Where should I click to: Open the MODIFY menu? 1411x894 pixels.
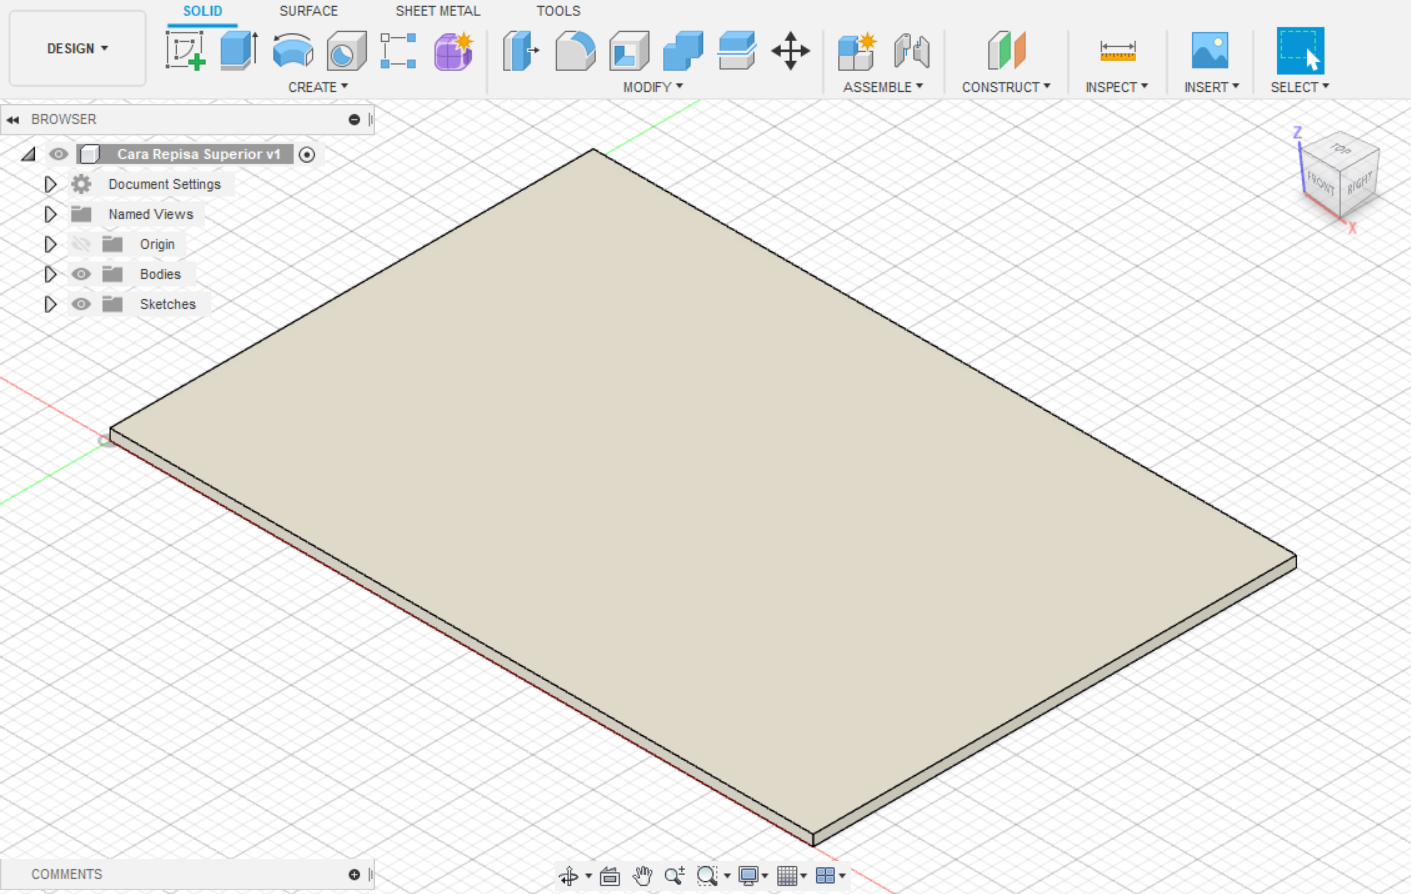coord(653,87)
